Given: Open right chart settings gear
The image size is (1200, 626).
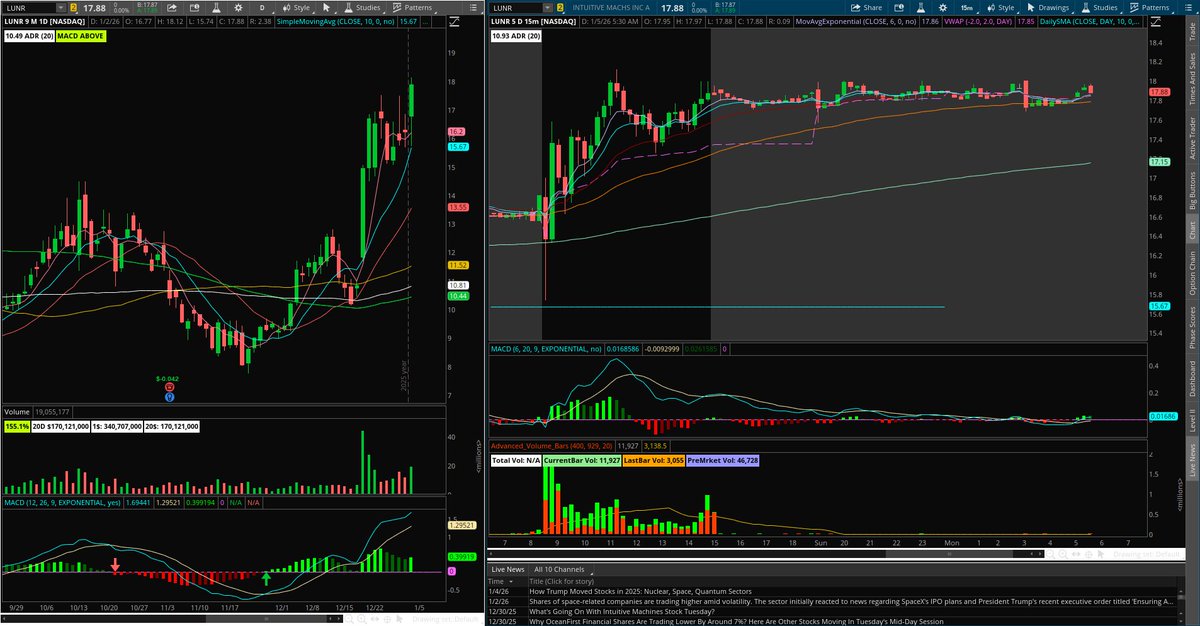Looking at the screenshot, I should point(942,8).
